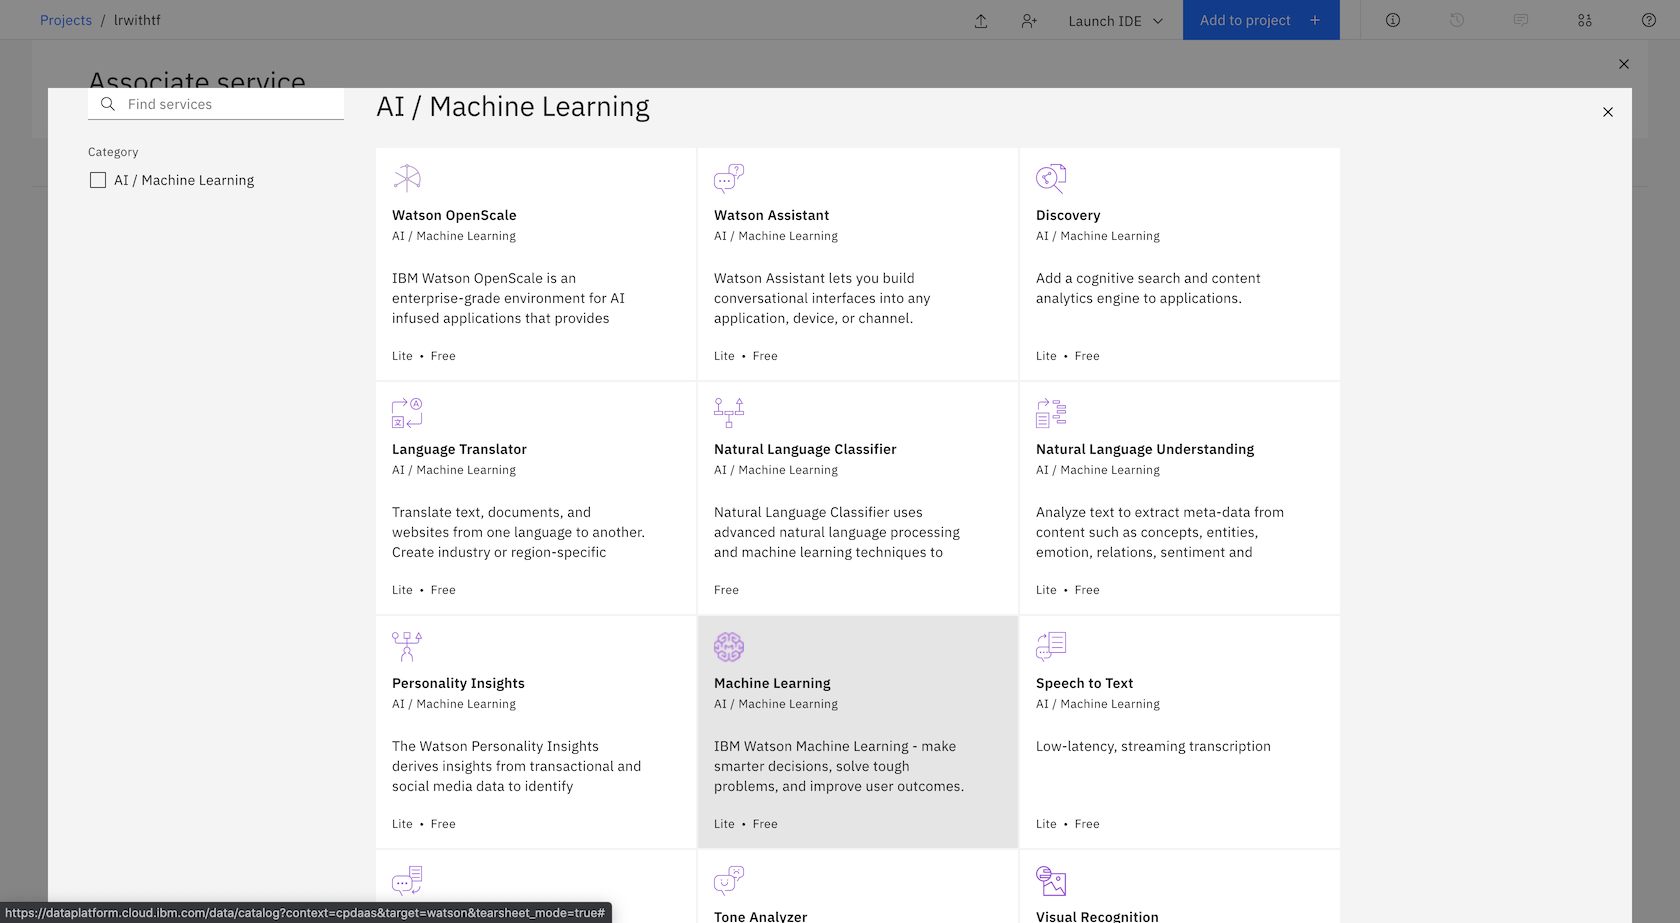The width and height of the screenshot is (1680, 923).
Task: Click the Tone Analyzer icon
Action: coord(729,880)
